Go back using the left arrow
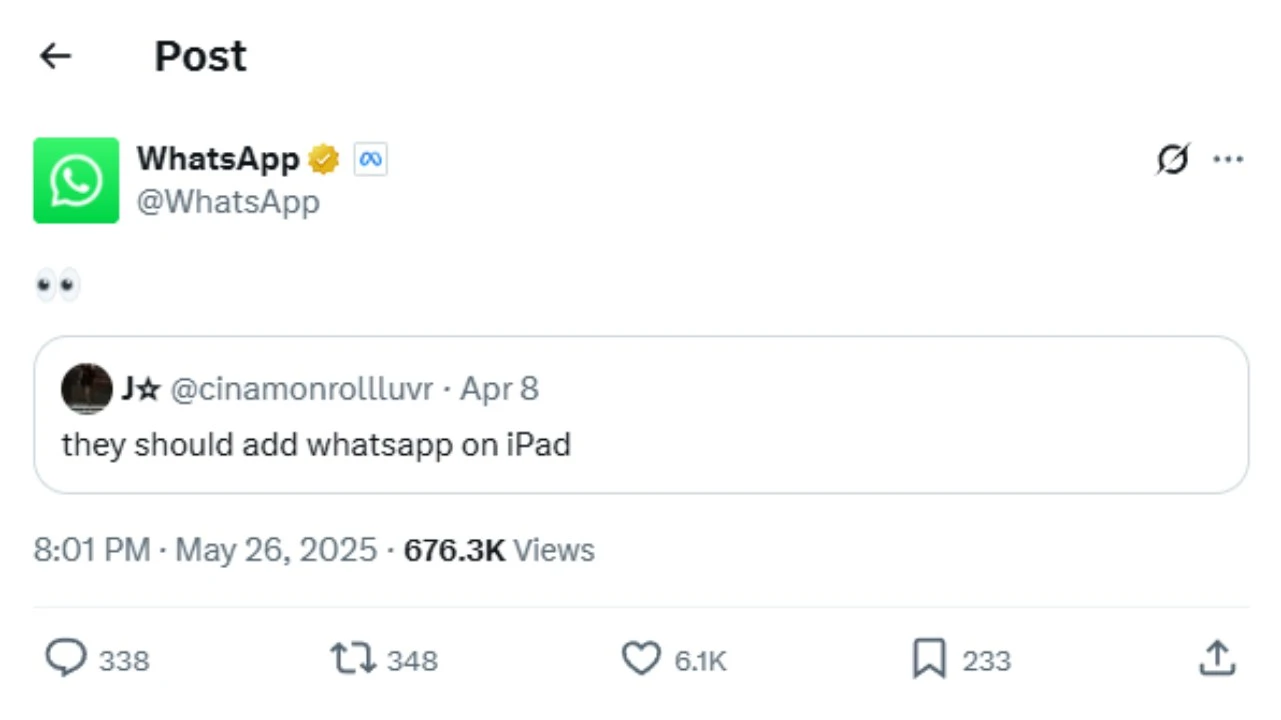Screen dimensions: 1281x720 tap(55, 56)
